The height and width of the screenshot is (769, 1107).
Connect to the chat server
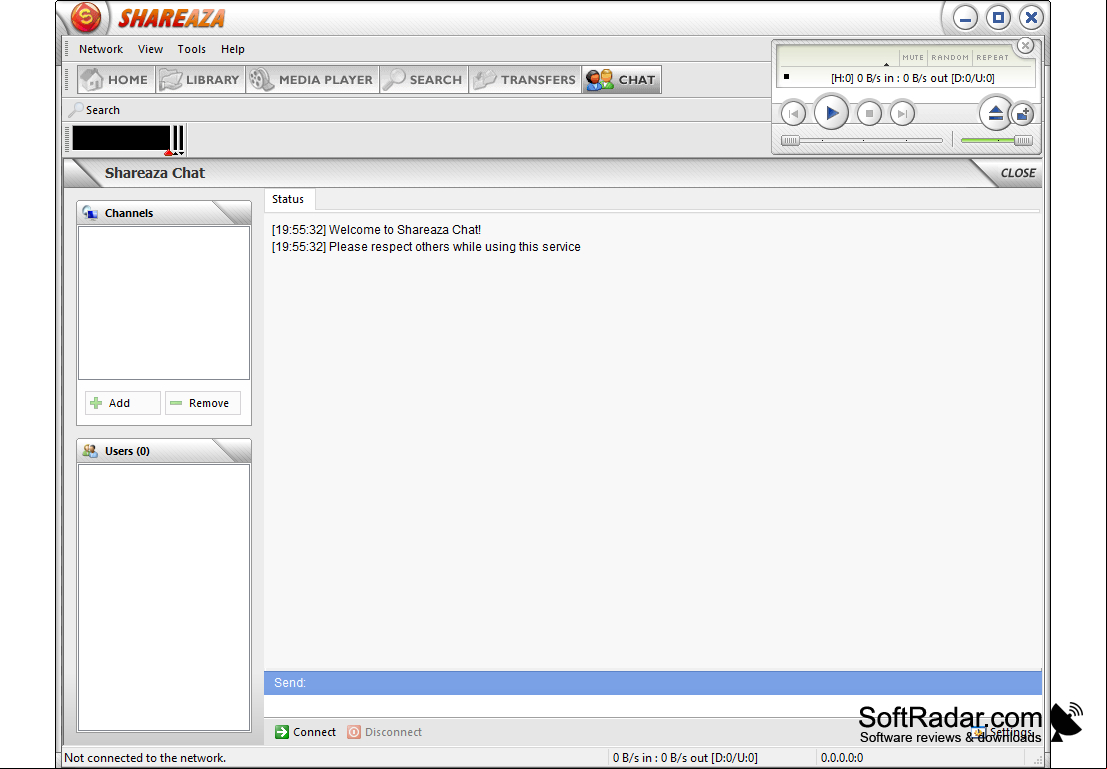306,732
